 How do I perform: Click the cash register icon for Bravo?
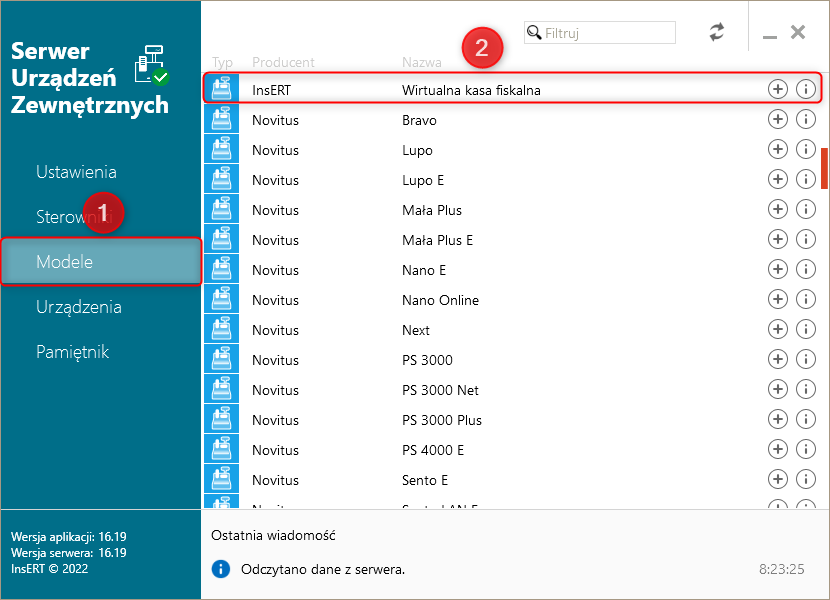pos(221,119)
